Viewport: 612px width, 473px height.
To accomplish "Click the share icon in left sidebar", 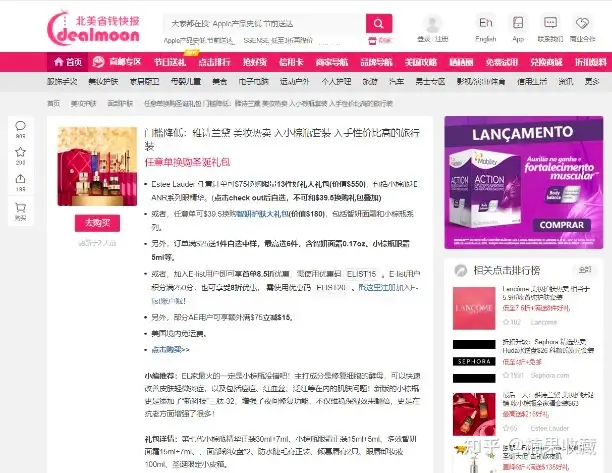I will click(20, 179).
